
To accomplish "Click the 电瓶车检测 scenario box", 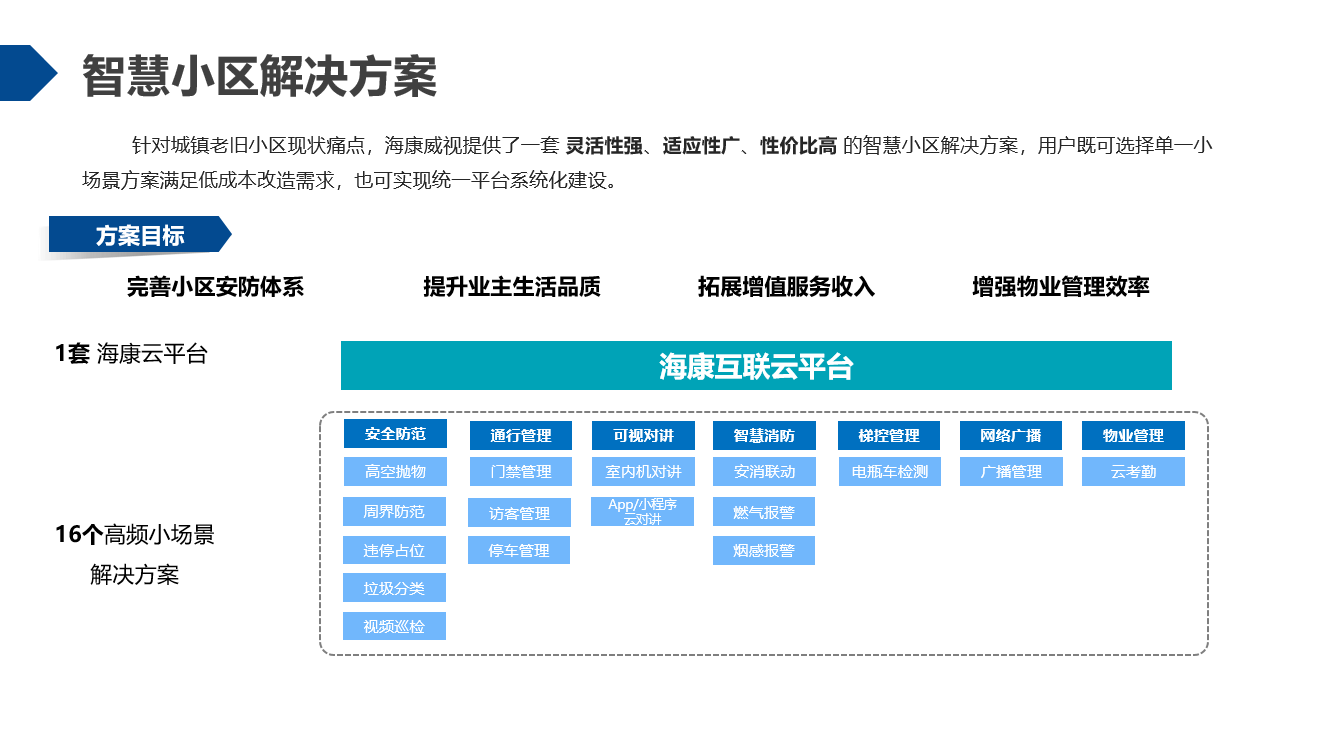I will coord(889,471).
